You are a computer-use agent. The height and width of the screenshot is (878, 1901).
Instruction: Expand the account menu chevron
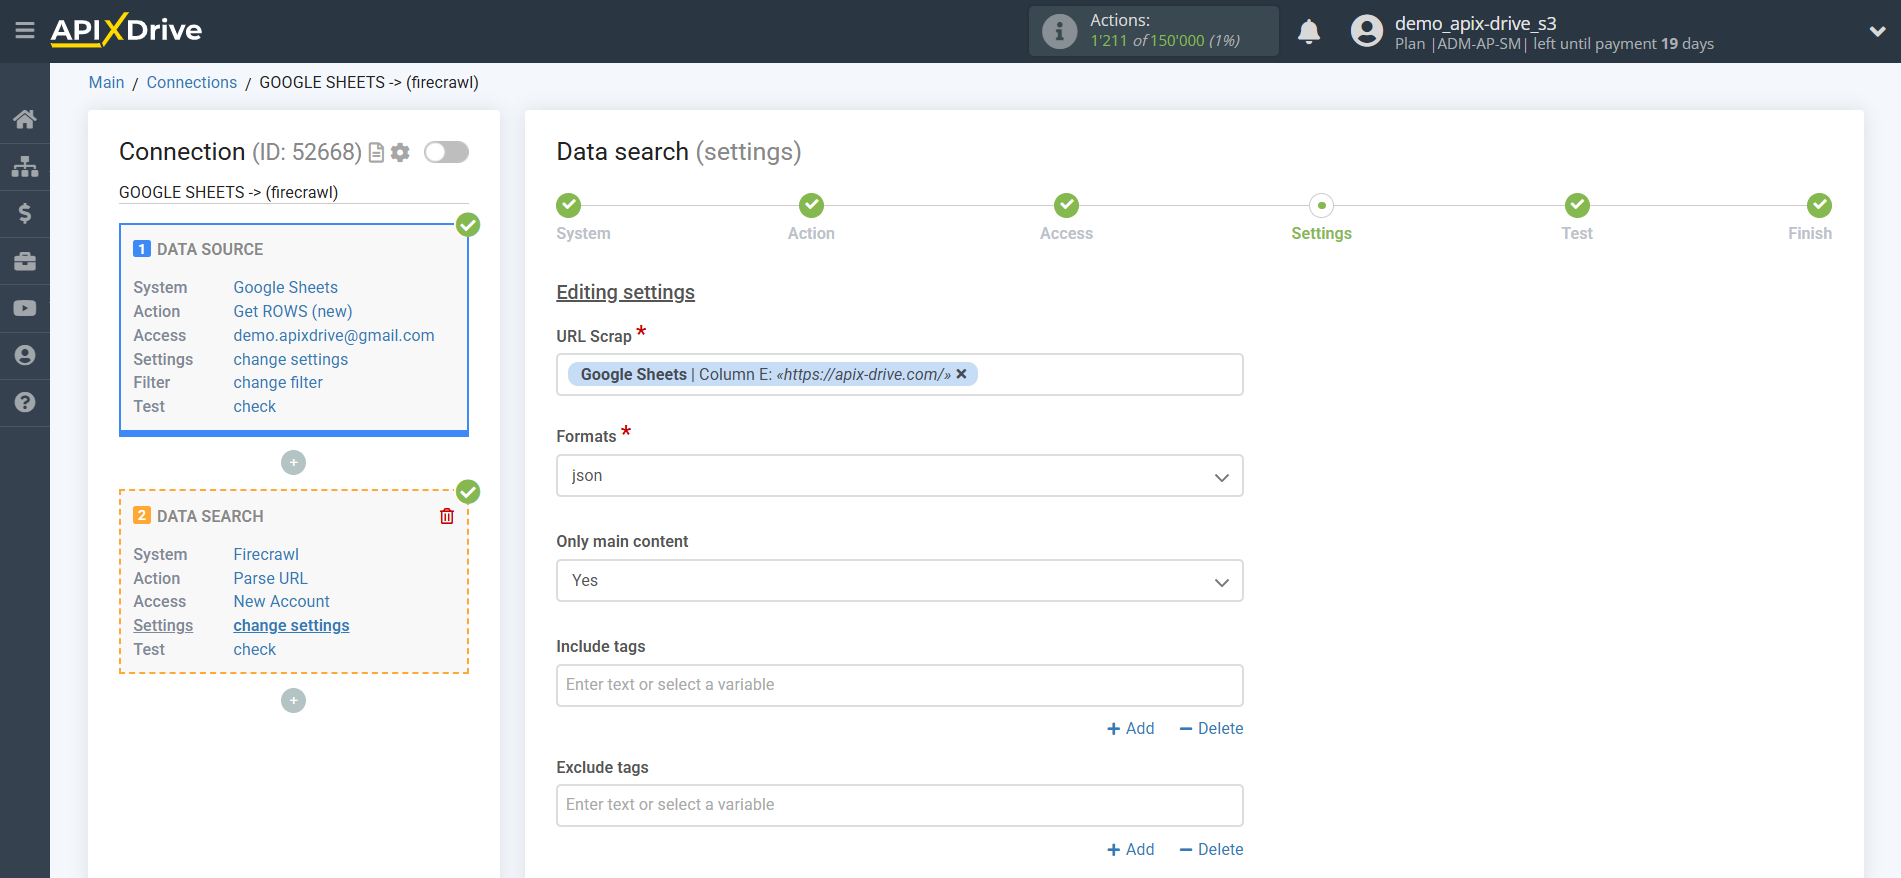(1877, 32)
